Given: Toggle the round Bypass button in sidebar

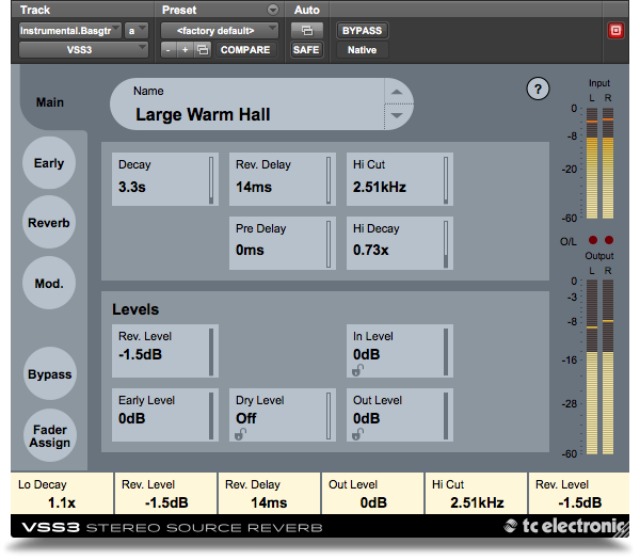Looking at the screenshot, I should (x=49, y=373).
